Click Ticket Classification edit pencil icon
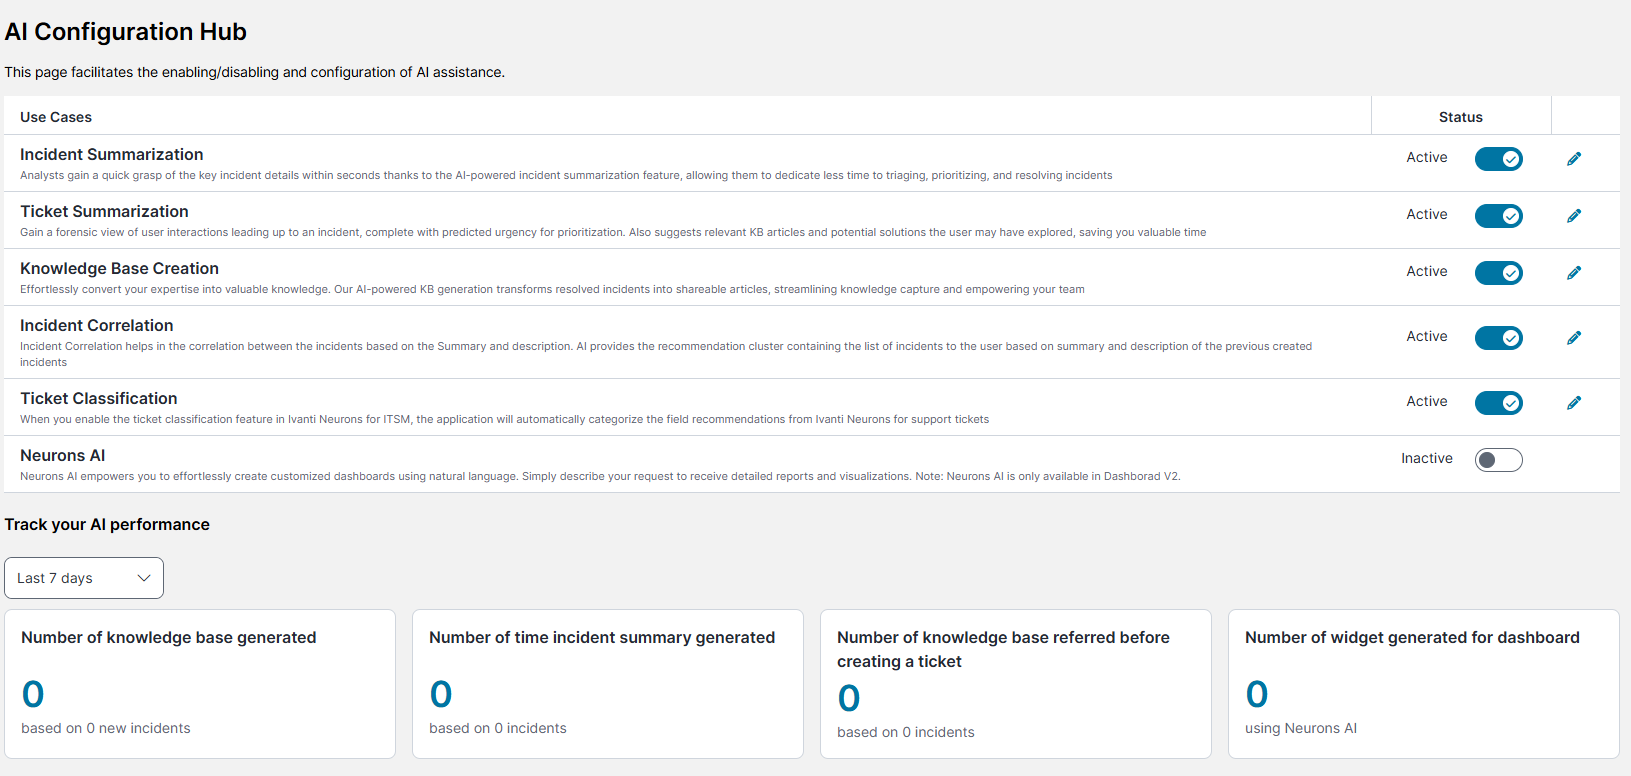This screenshot has height=776, width=1631. point(1574,403)
